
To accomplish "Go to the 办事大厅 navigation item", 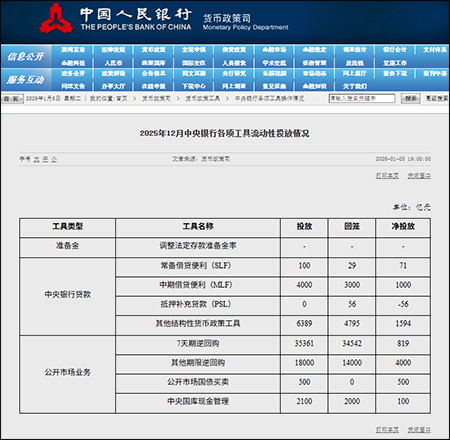I will coord(113,86).
